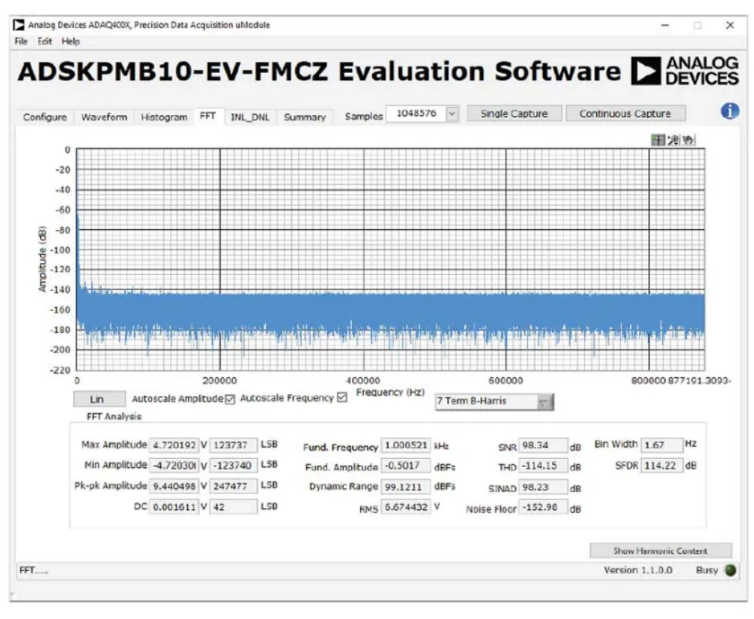Image resolution: width=754 pixels, height=619 pixels.
Task: Click the Fund. Amplitude value field
Action: (x=406, y=466)
